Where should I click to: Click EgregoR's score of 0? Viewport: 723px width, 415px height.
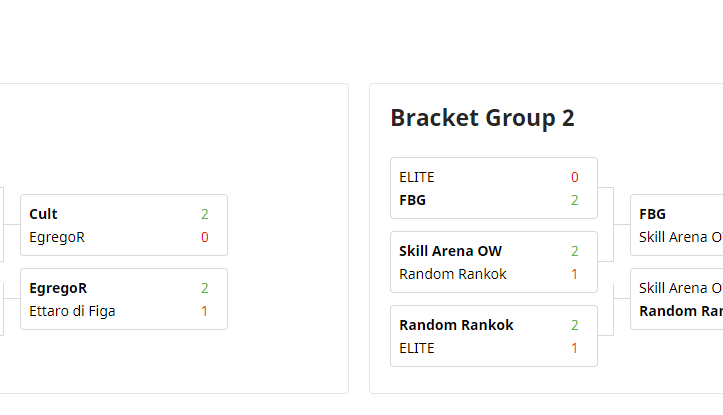(205, 237)
